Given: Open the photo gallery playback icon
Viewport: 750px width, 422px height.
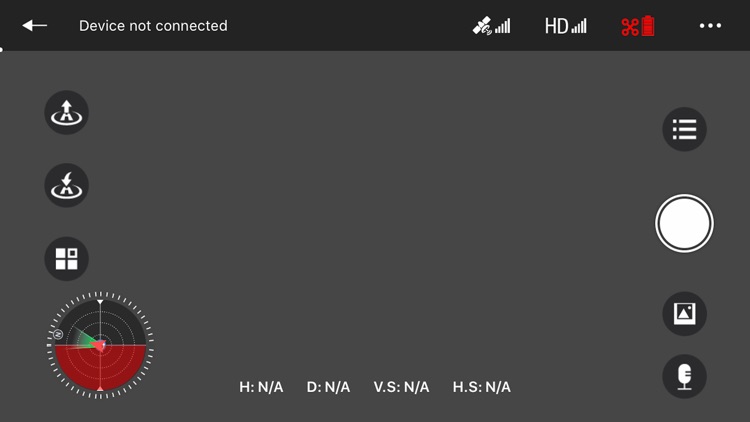Looking at the screenshot, I should pos(684,313).
